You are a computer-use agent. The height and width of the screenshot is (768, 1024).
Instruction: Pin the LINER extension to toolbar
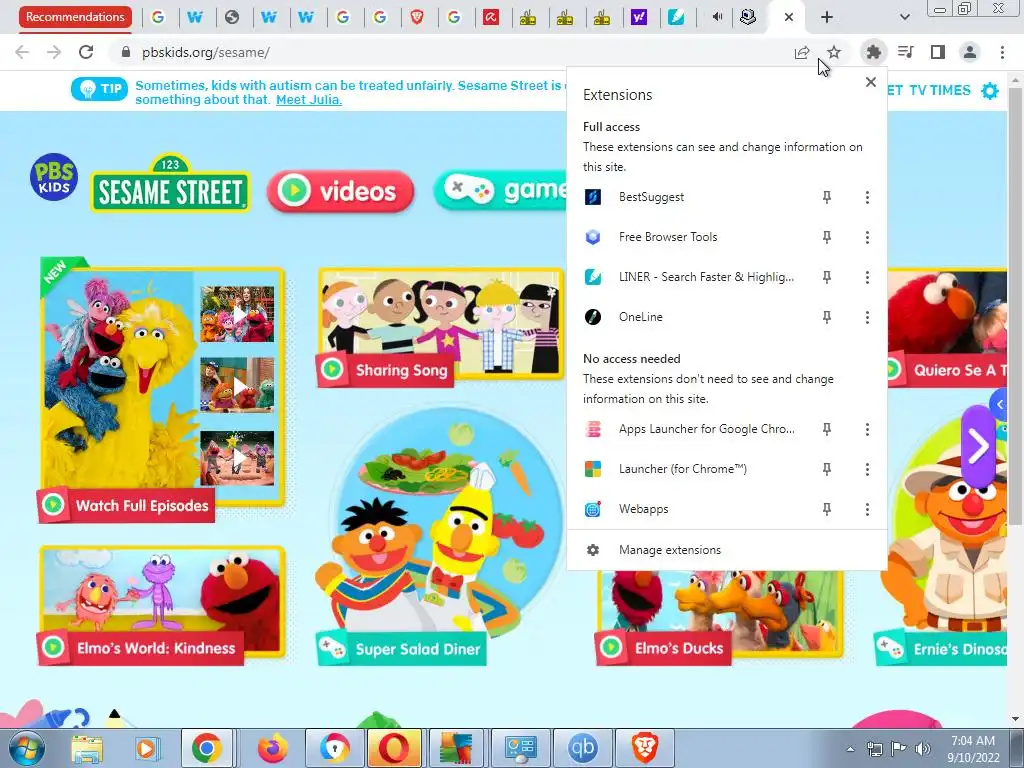tap(827, 277)
